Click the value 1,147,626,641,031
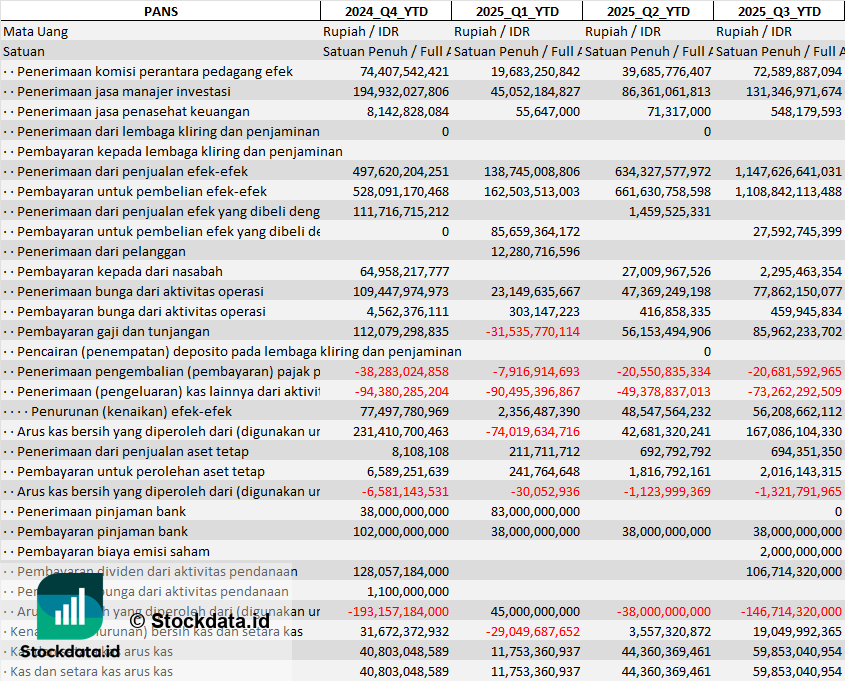 [788, 171]
